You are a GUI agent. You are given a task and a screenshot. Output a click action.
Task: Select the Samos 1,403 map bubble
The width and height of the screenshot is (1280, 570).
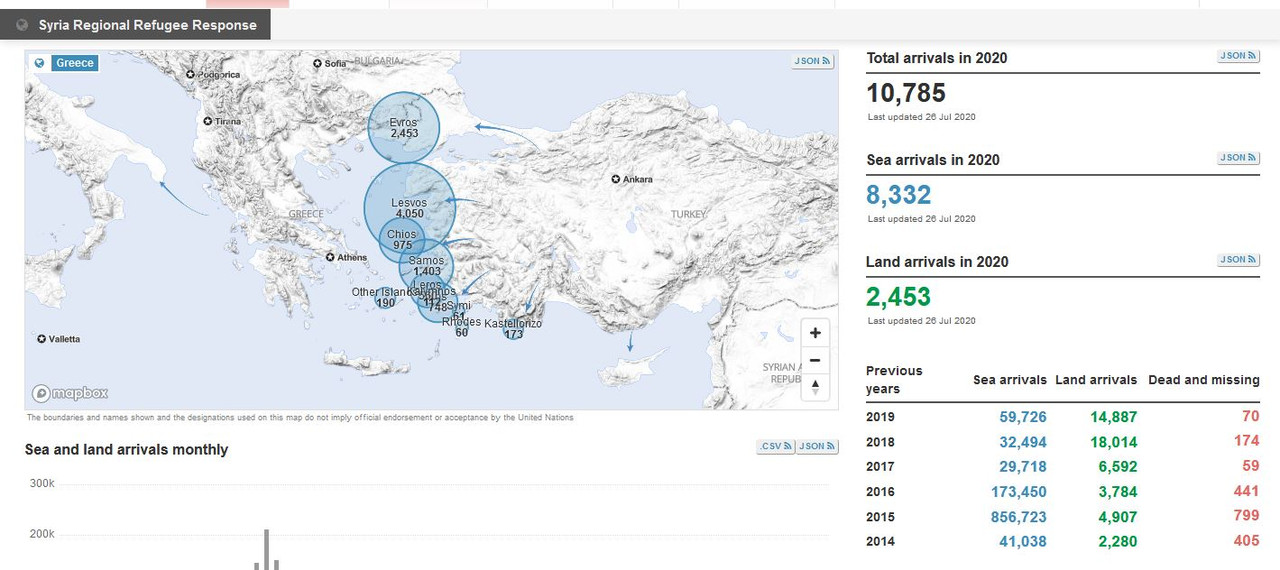point(426,266)
